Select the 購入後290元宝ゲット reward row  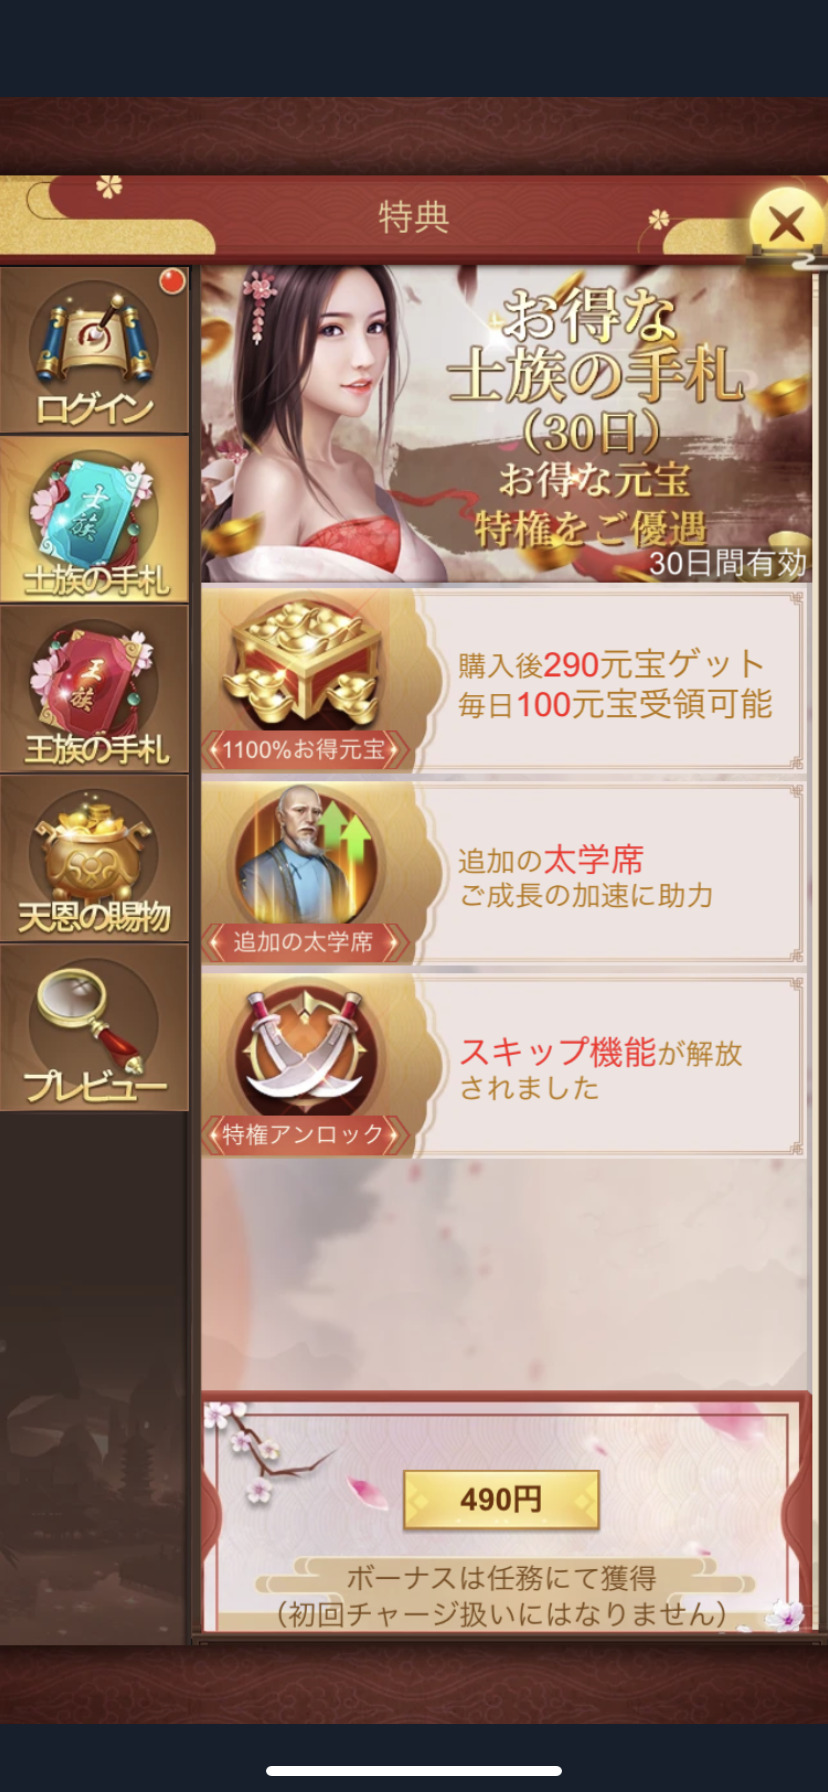(504, 680)
